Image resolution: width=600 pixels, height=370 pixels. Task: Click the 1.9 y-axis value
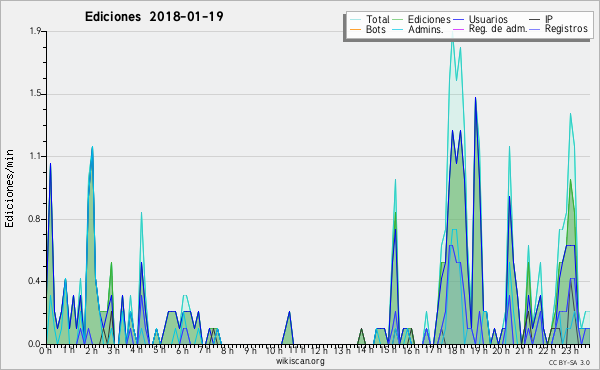[35, 31]
